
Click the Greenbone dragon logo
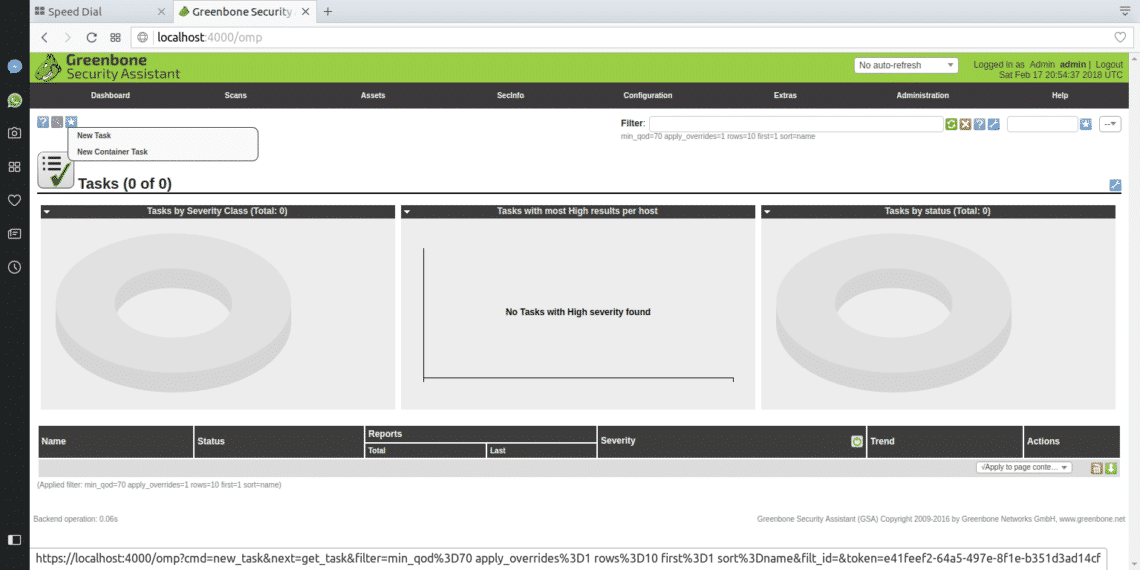click(x=49, y=68)
